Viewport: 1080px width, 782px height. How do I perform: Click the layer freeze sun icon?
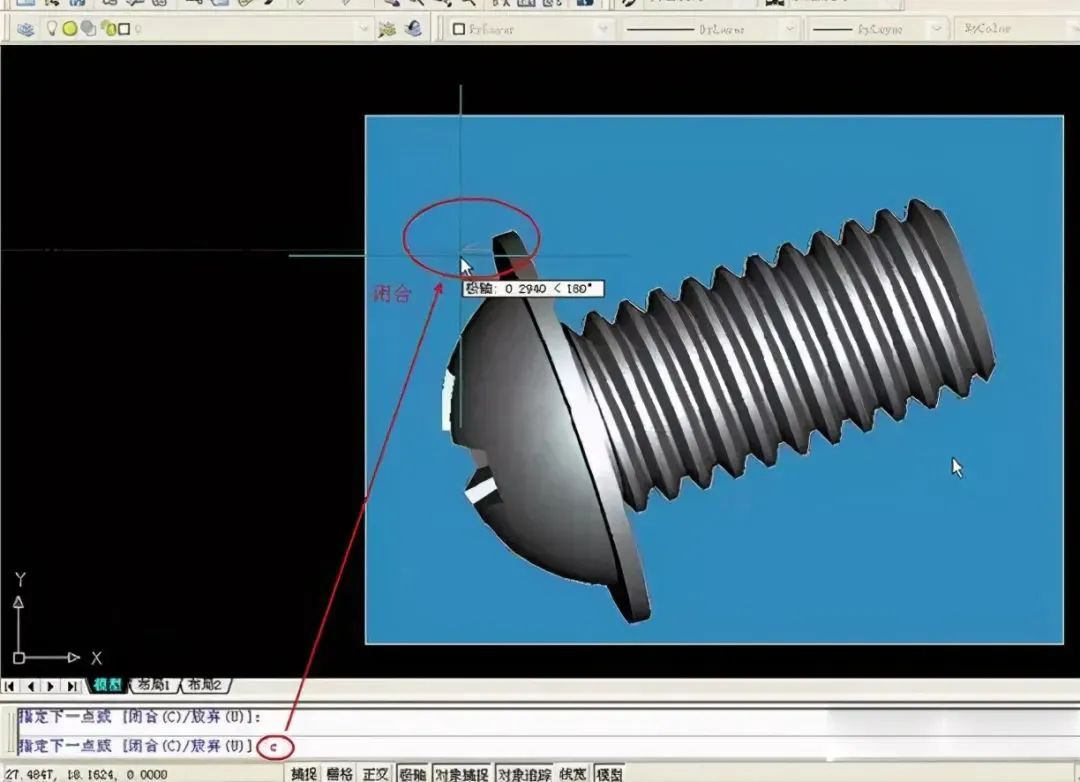(x=70, y=29)
